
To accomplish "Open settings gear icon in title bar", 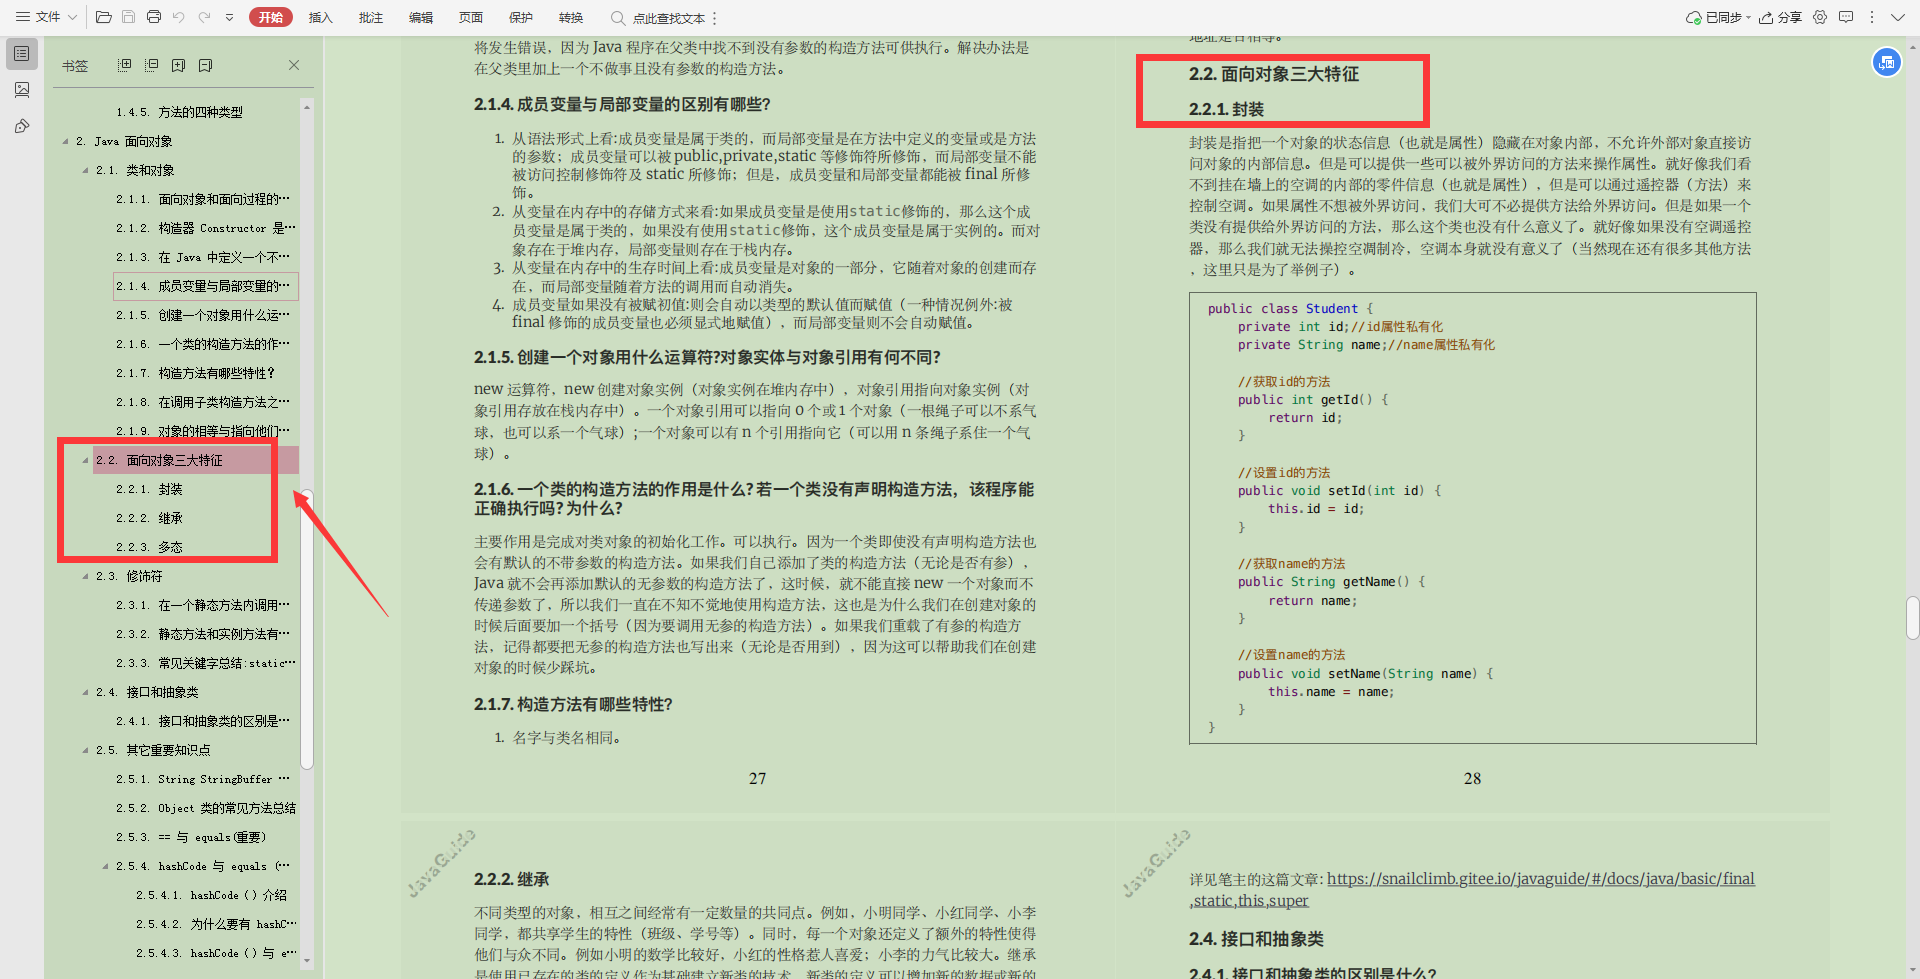I will (x=1820, y=17).
